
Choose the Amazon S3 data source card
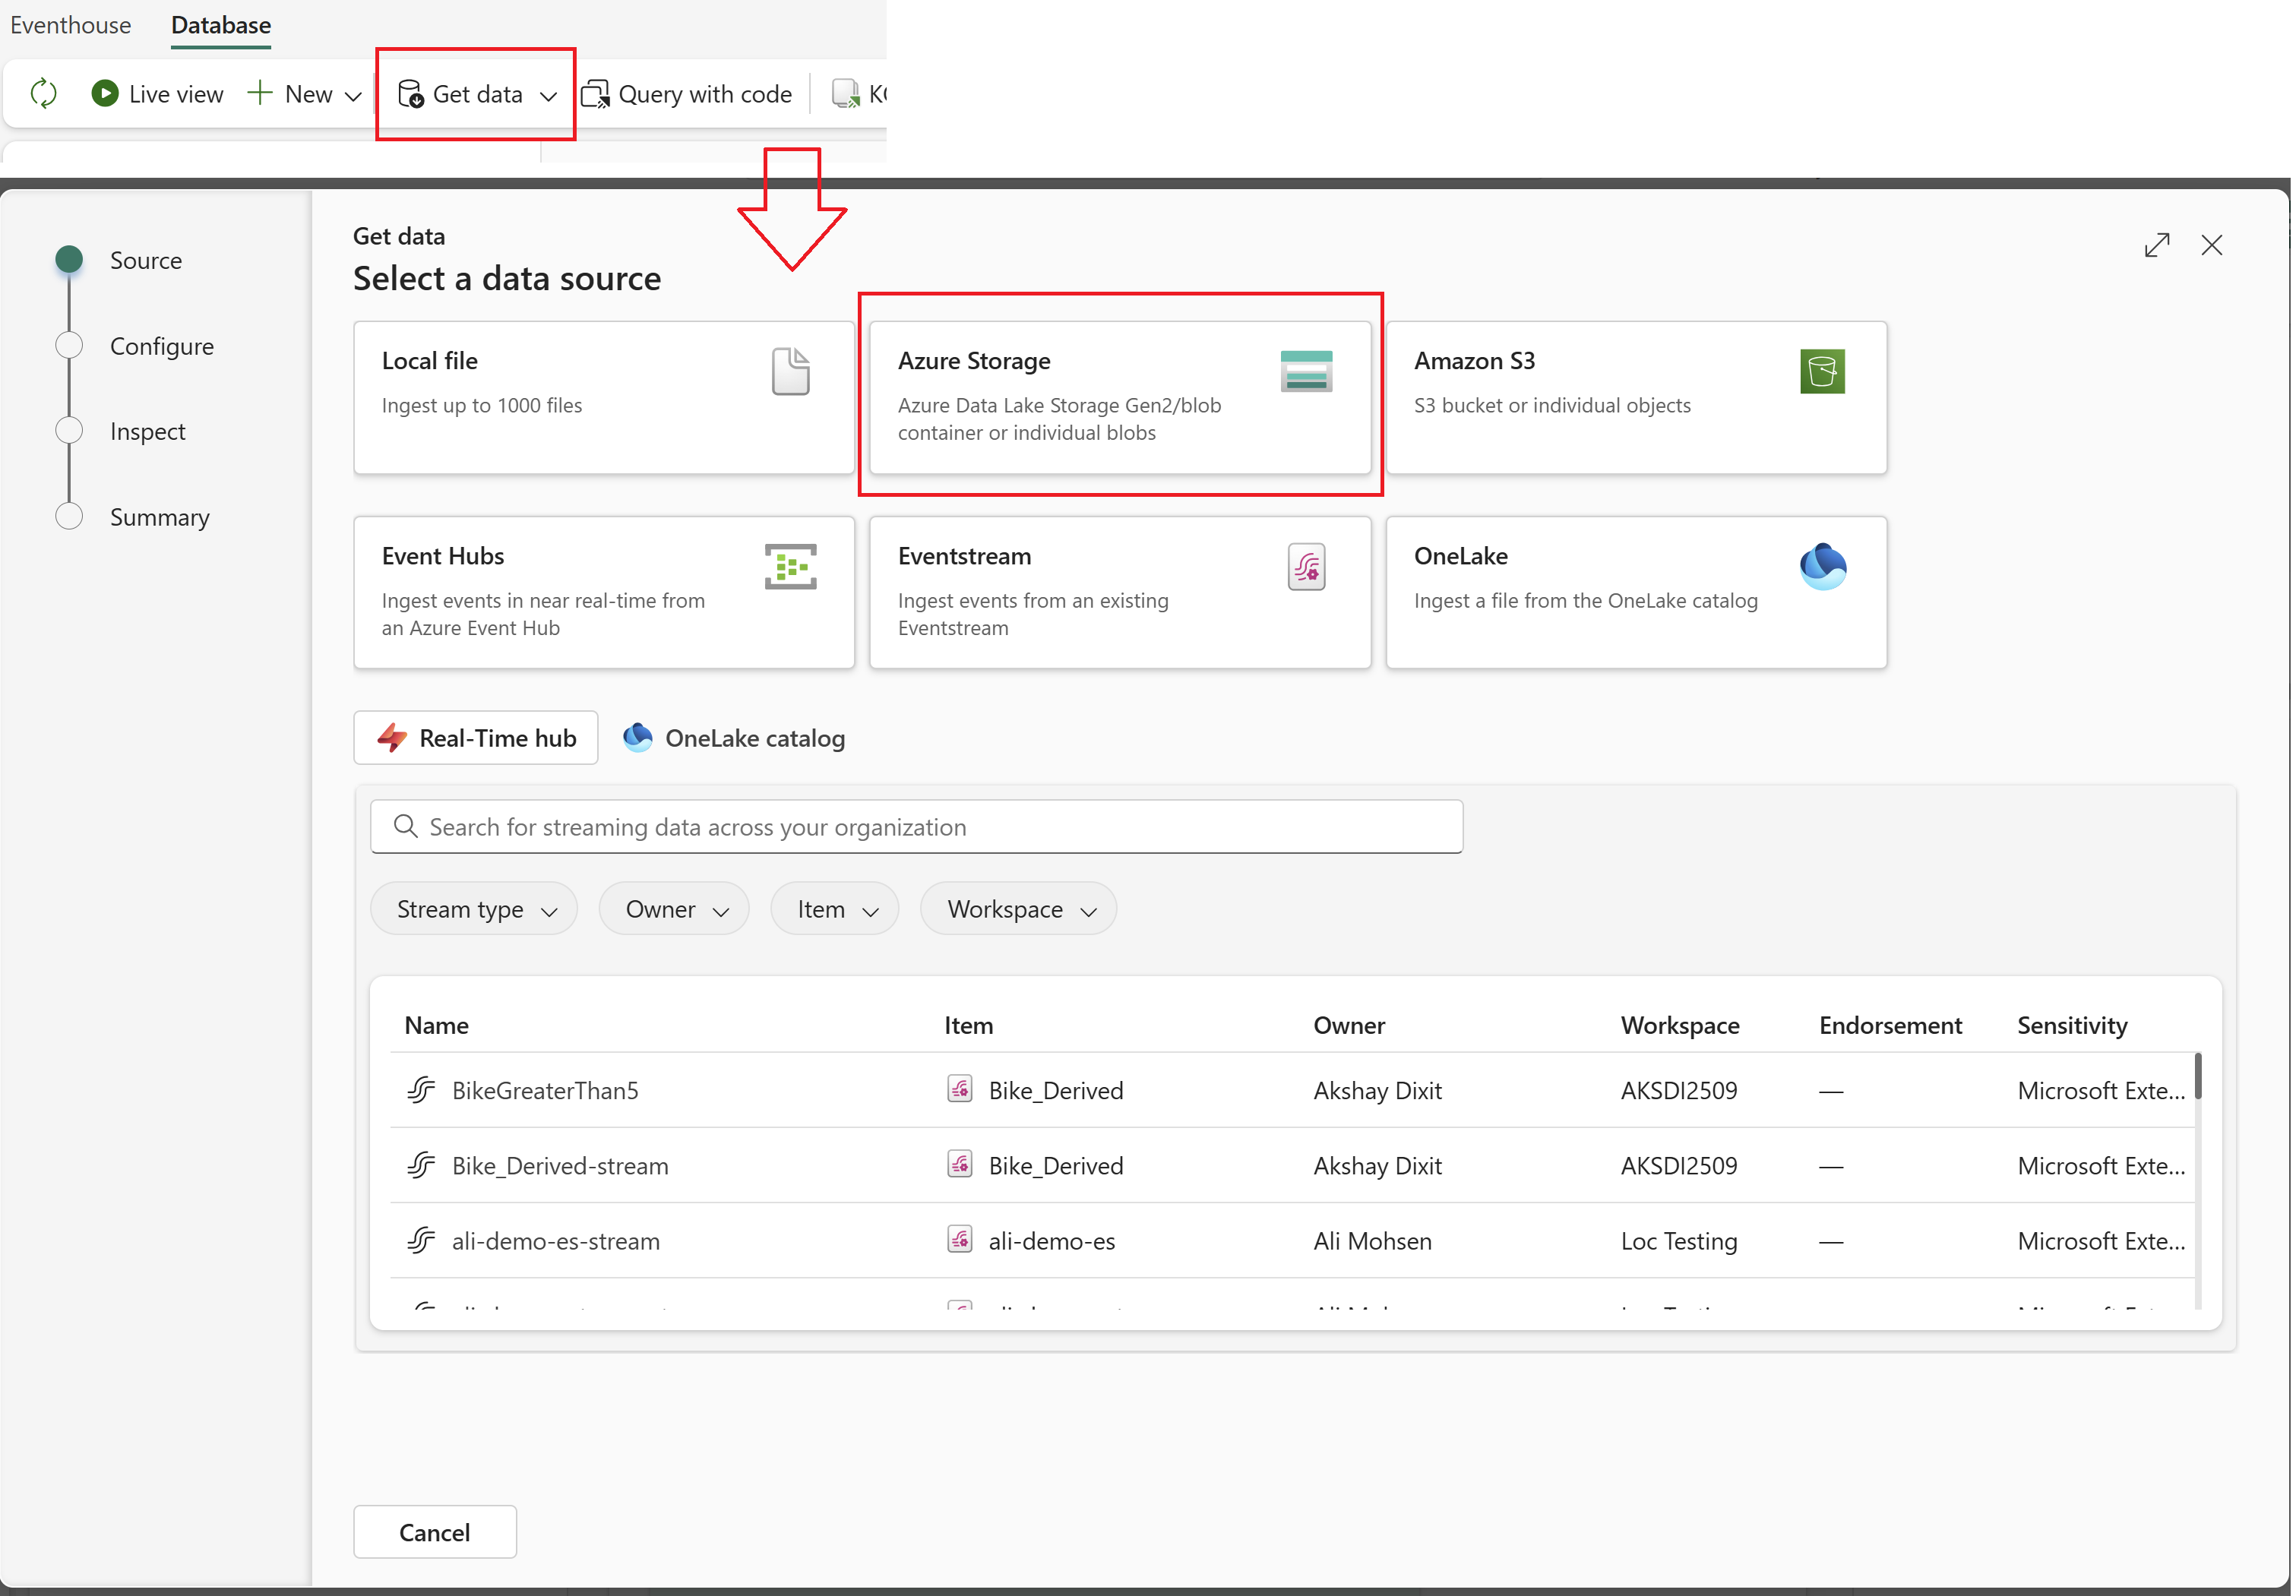pos(1638,398)
